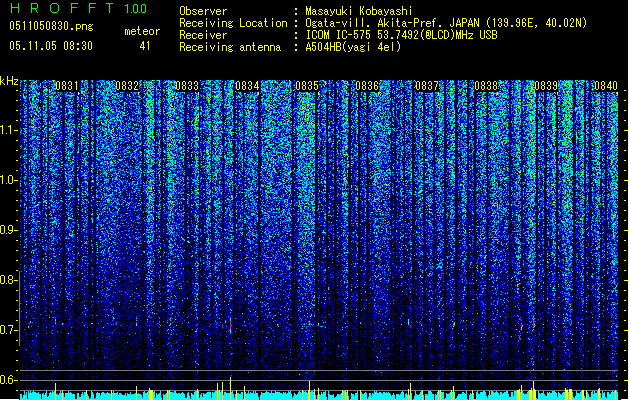629x400 pixels.
Task: Click the meteor count 41
Action: click(145, 46)
